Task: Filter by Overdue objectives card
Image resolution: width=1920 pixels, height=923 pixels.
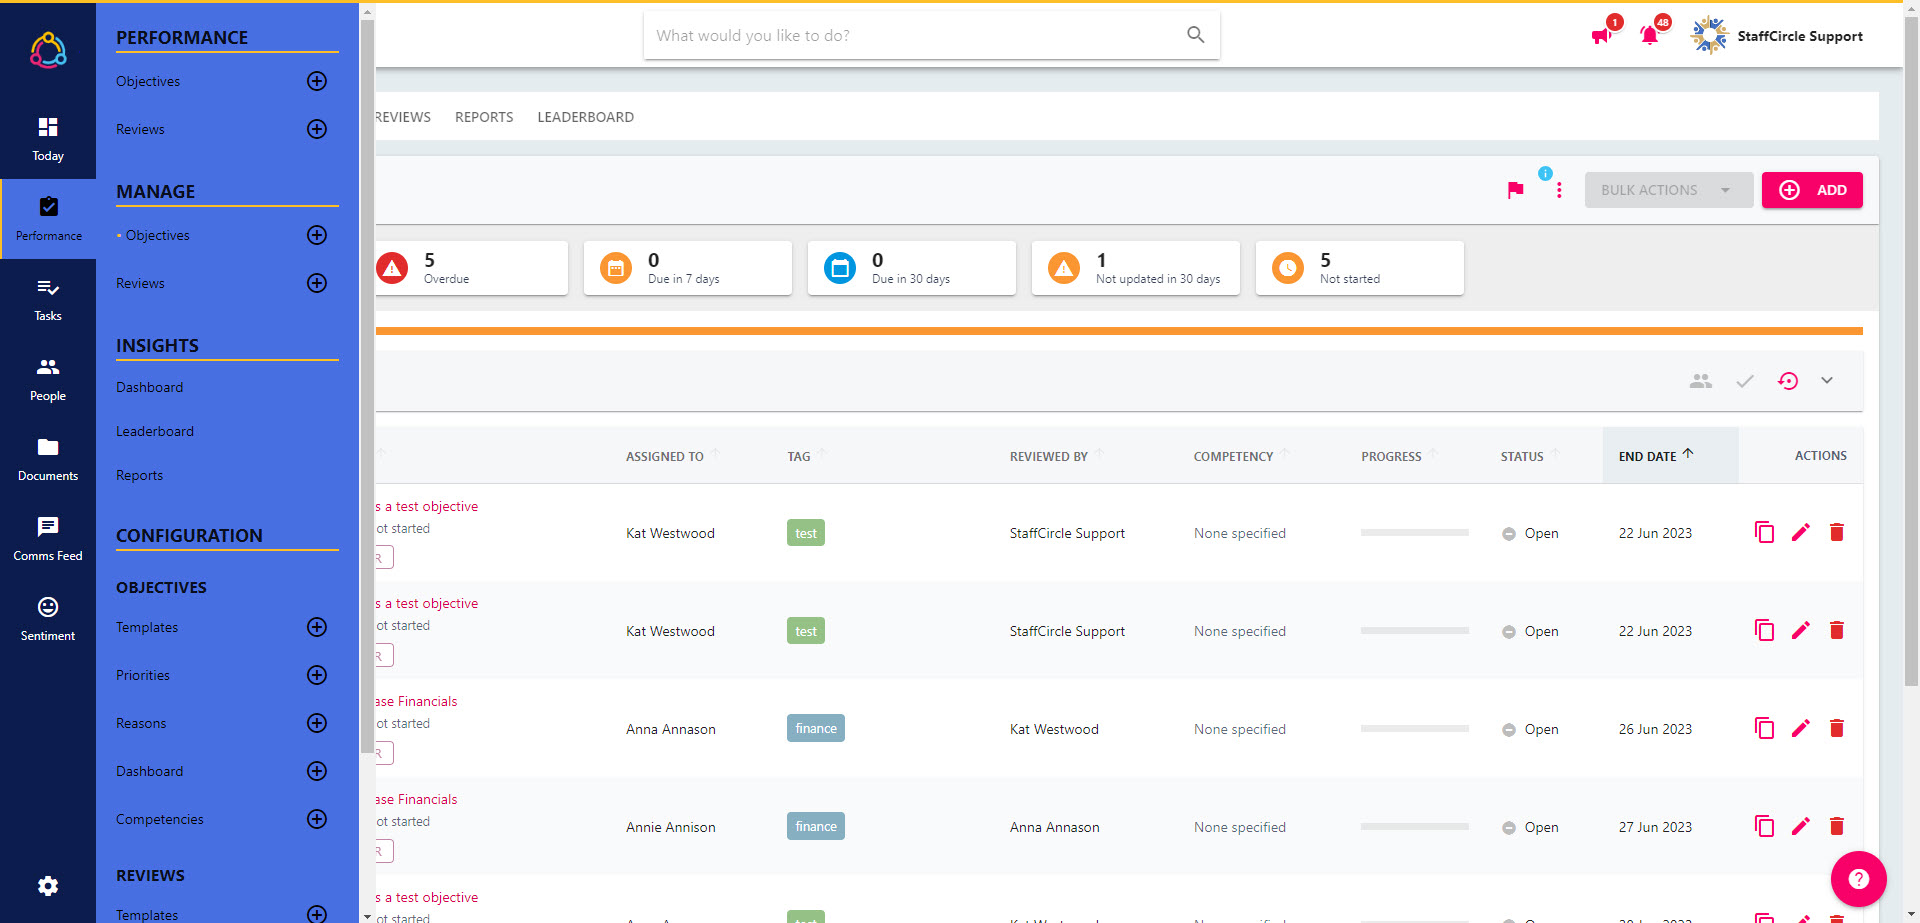Action: coord(472,268)
